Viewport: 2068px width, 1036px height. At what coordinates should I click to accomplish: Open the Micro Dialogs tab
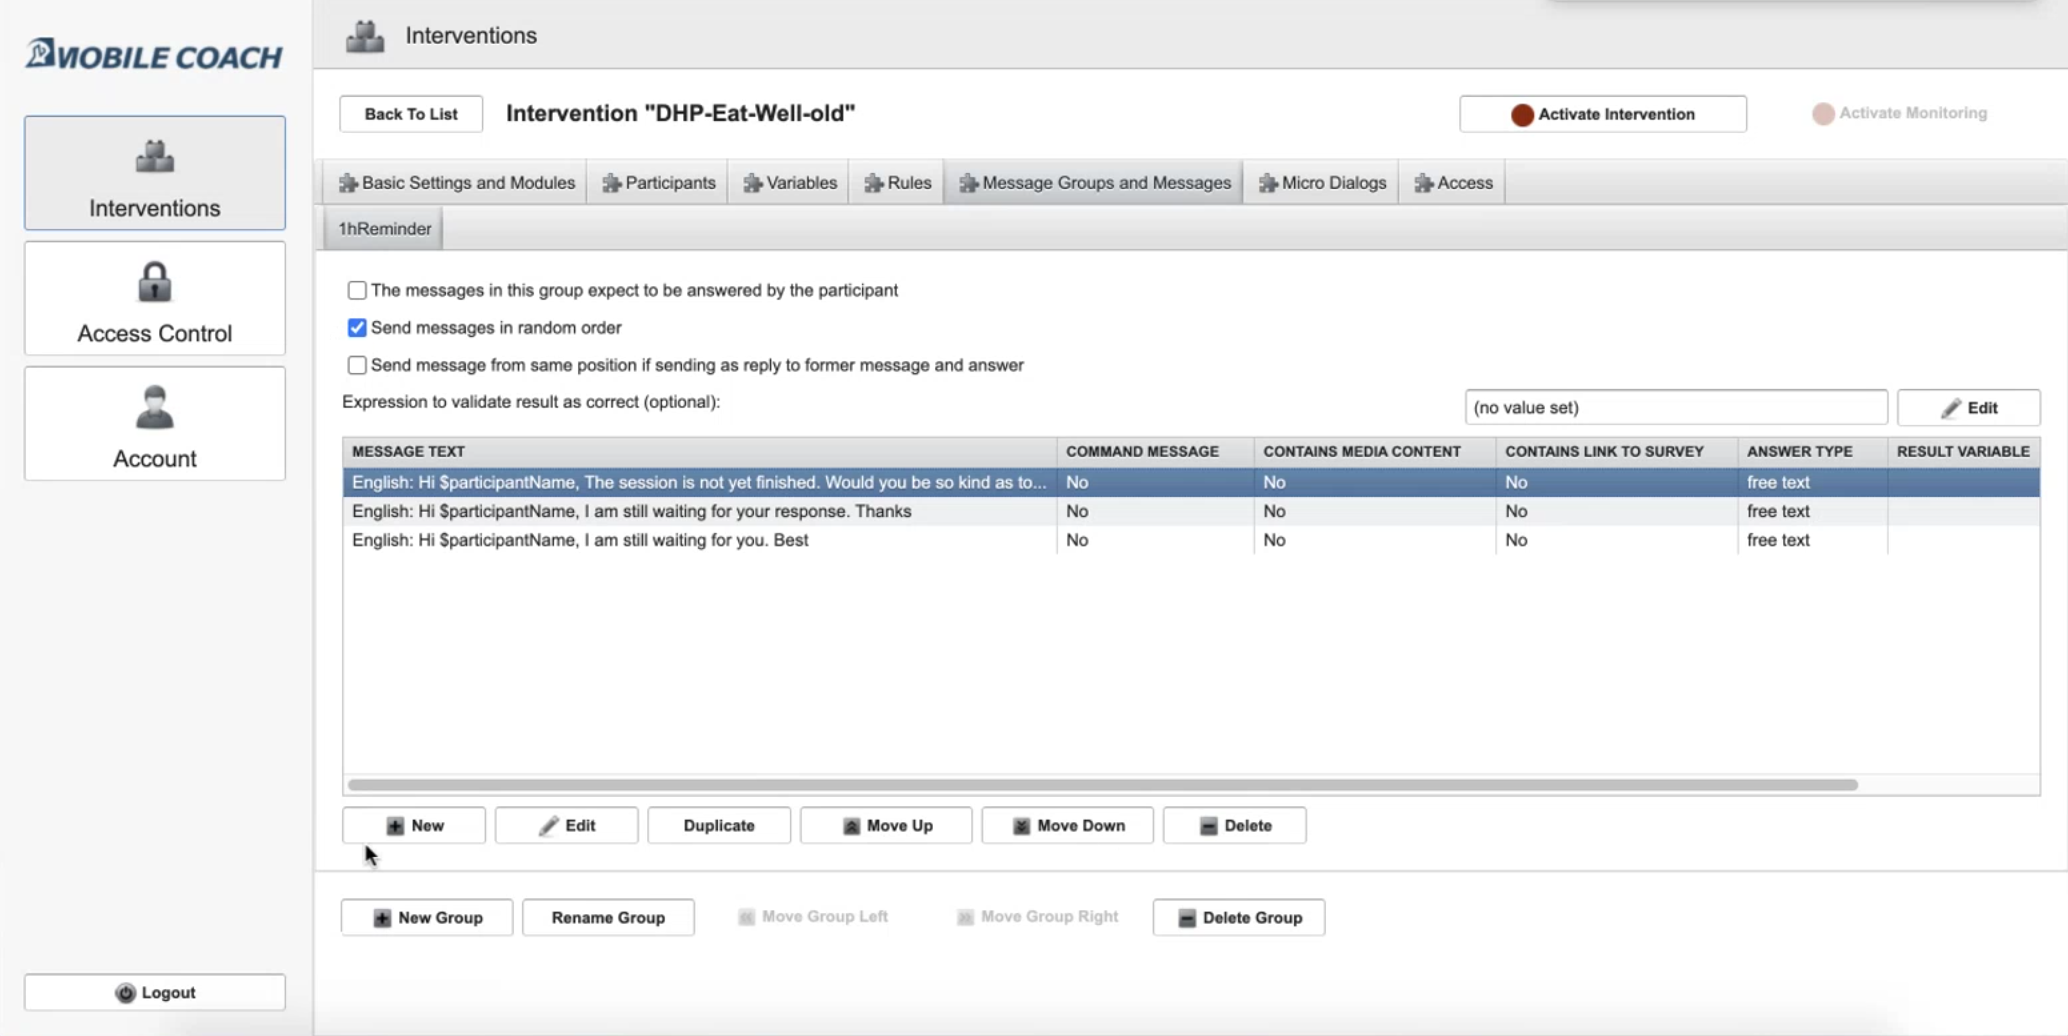(x=1322, y=183)
